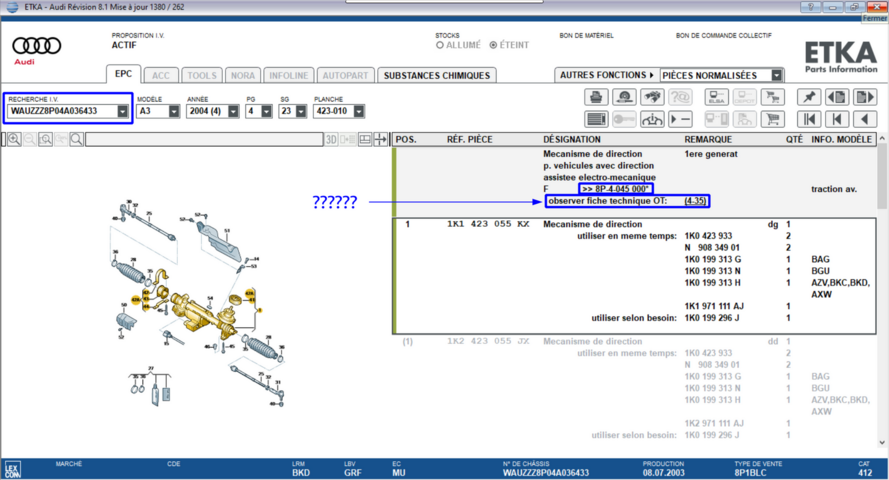Go to next illustration page icon
889x480 pixels.
tap(865, 97)
